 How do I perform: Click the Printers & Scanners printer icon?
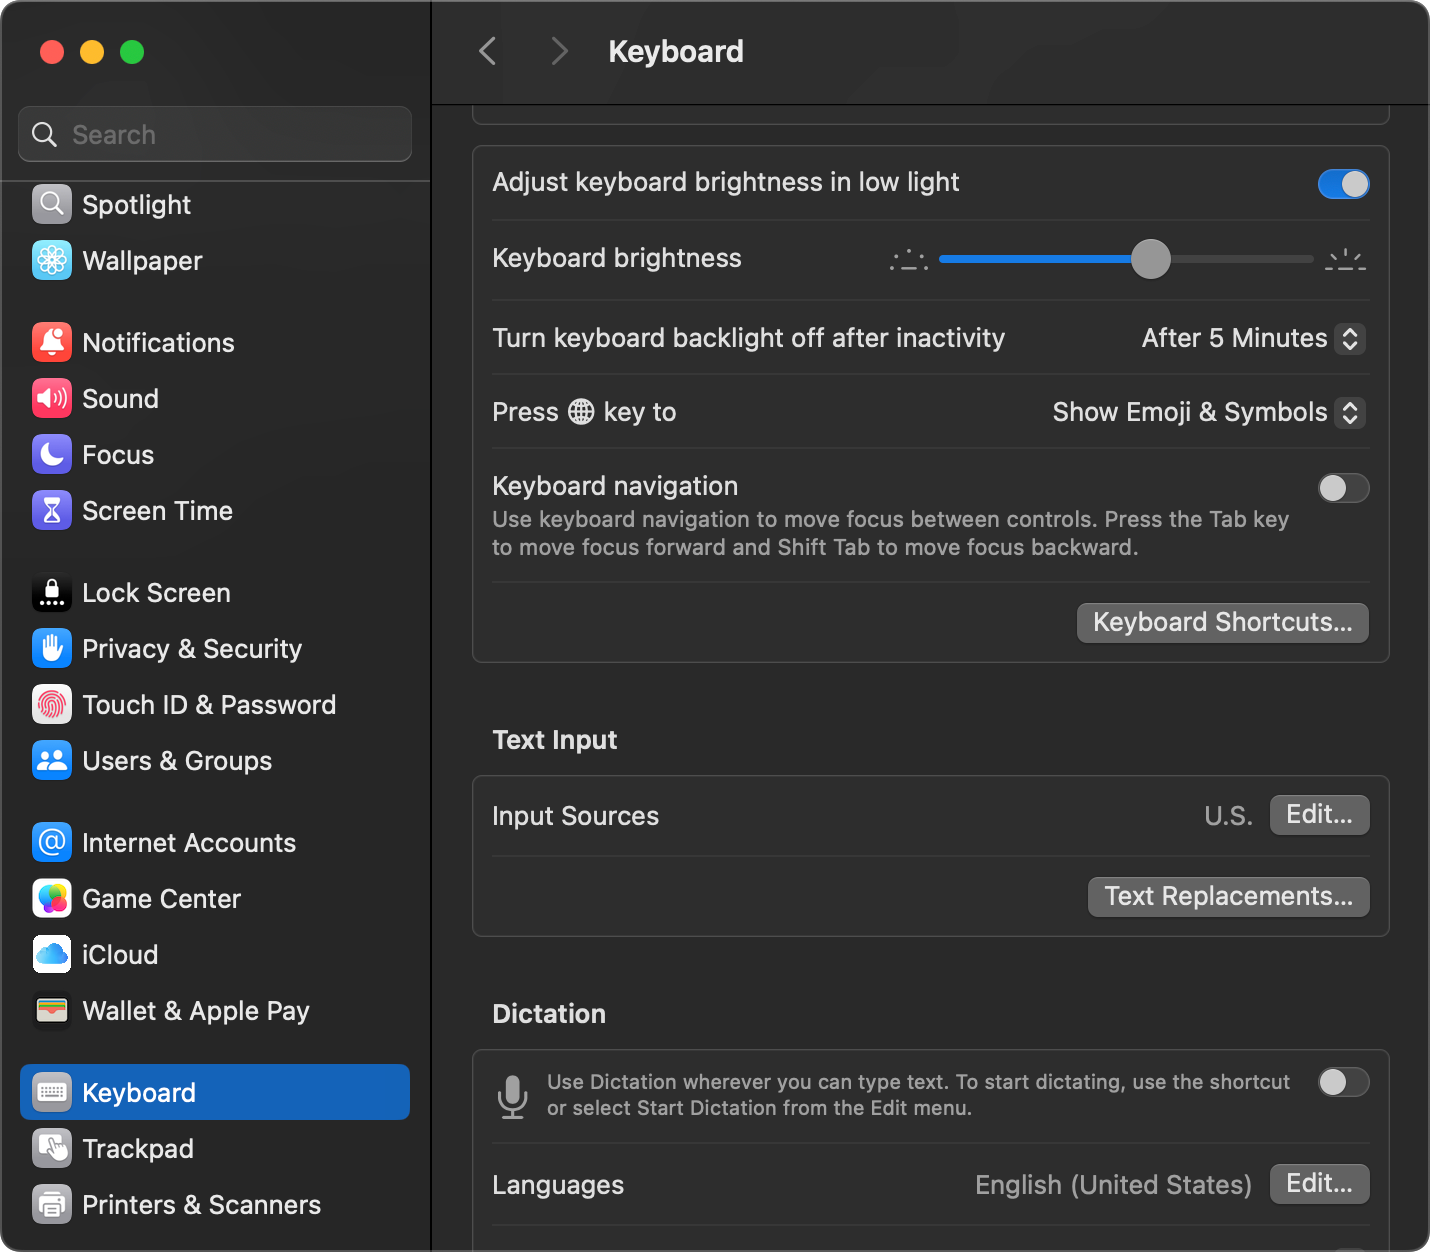(52, 1204)
